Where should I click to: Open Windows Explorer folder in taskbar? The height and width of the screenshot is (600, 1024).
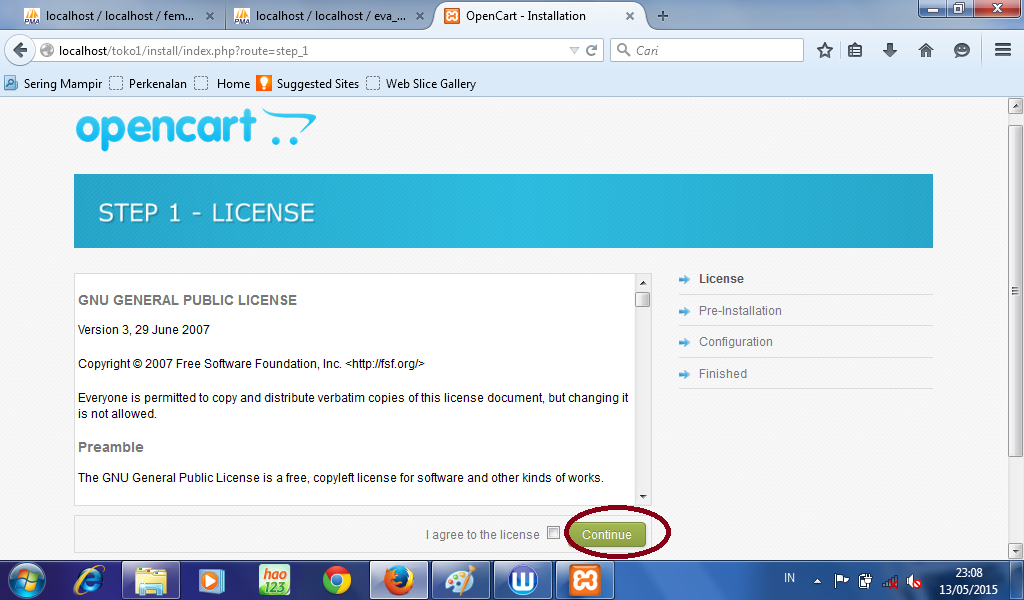(x=151, y=580)
